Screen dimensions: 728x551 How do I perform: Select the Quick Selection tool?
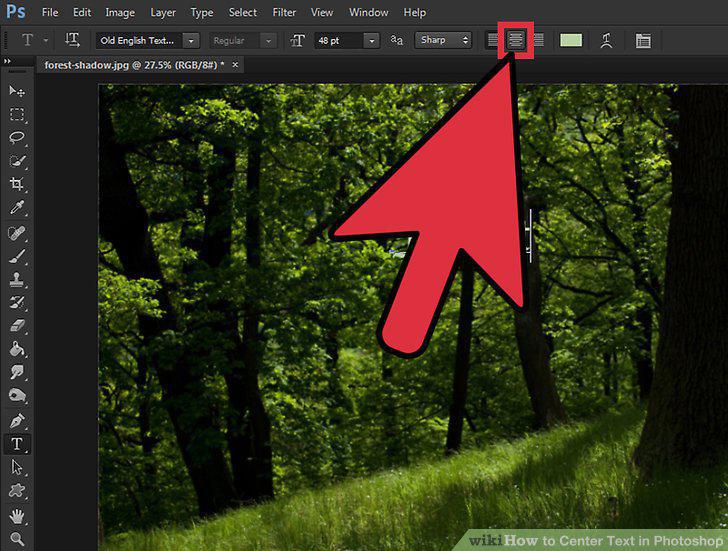(x=17, y=161)
